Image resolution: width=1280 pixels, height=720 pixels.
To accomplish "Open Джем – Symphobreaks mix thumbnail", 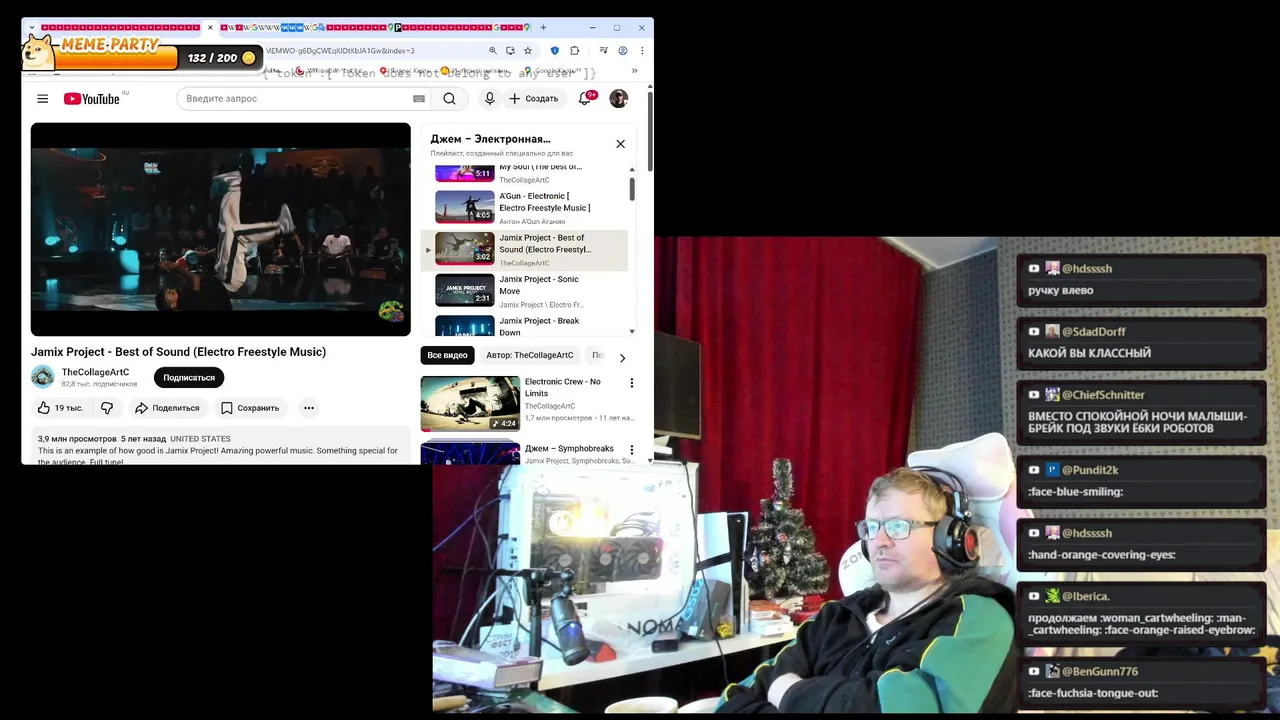I will (470, 452).
